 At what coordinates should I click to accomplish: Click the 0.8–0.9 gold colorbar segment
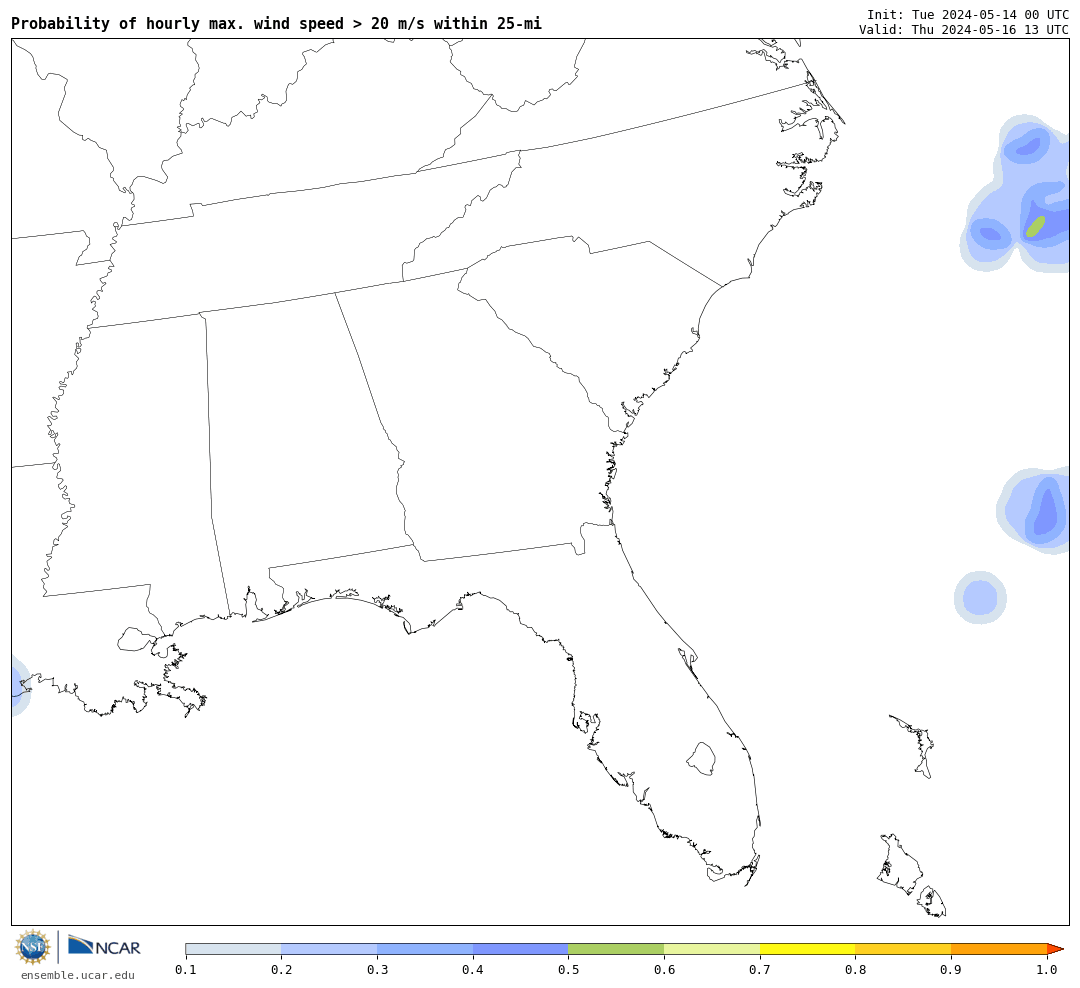[904, 949]
